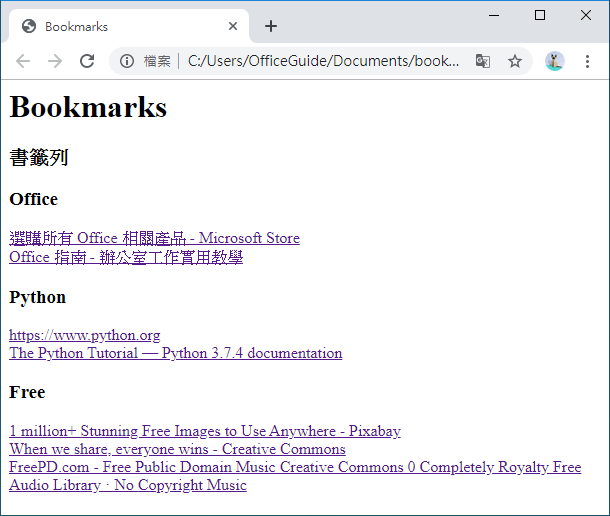Close the Chrome window
Viewport: 610px width, 516px height.
(x=586, y=16)
